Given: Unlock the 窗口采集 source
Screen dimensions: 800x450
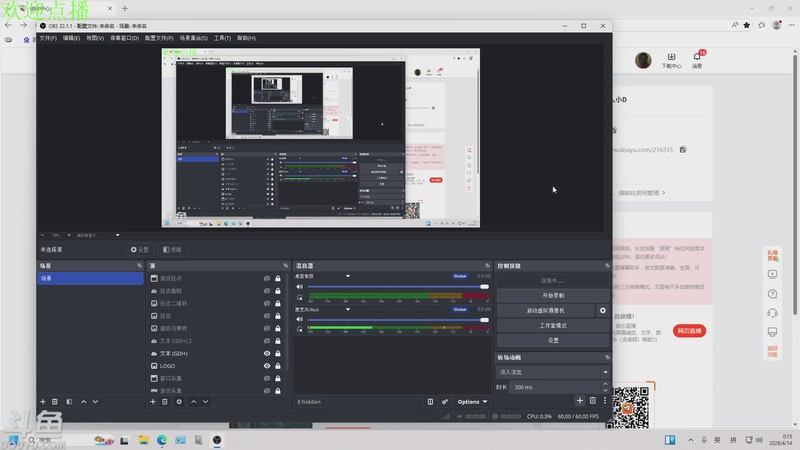Looking at the screenshot, I should [278, 378].
